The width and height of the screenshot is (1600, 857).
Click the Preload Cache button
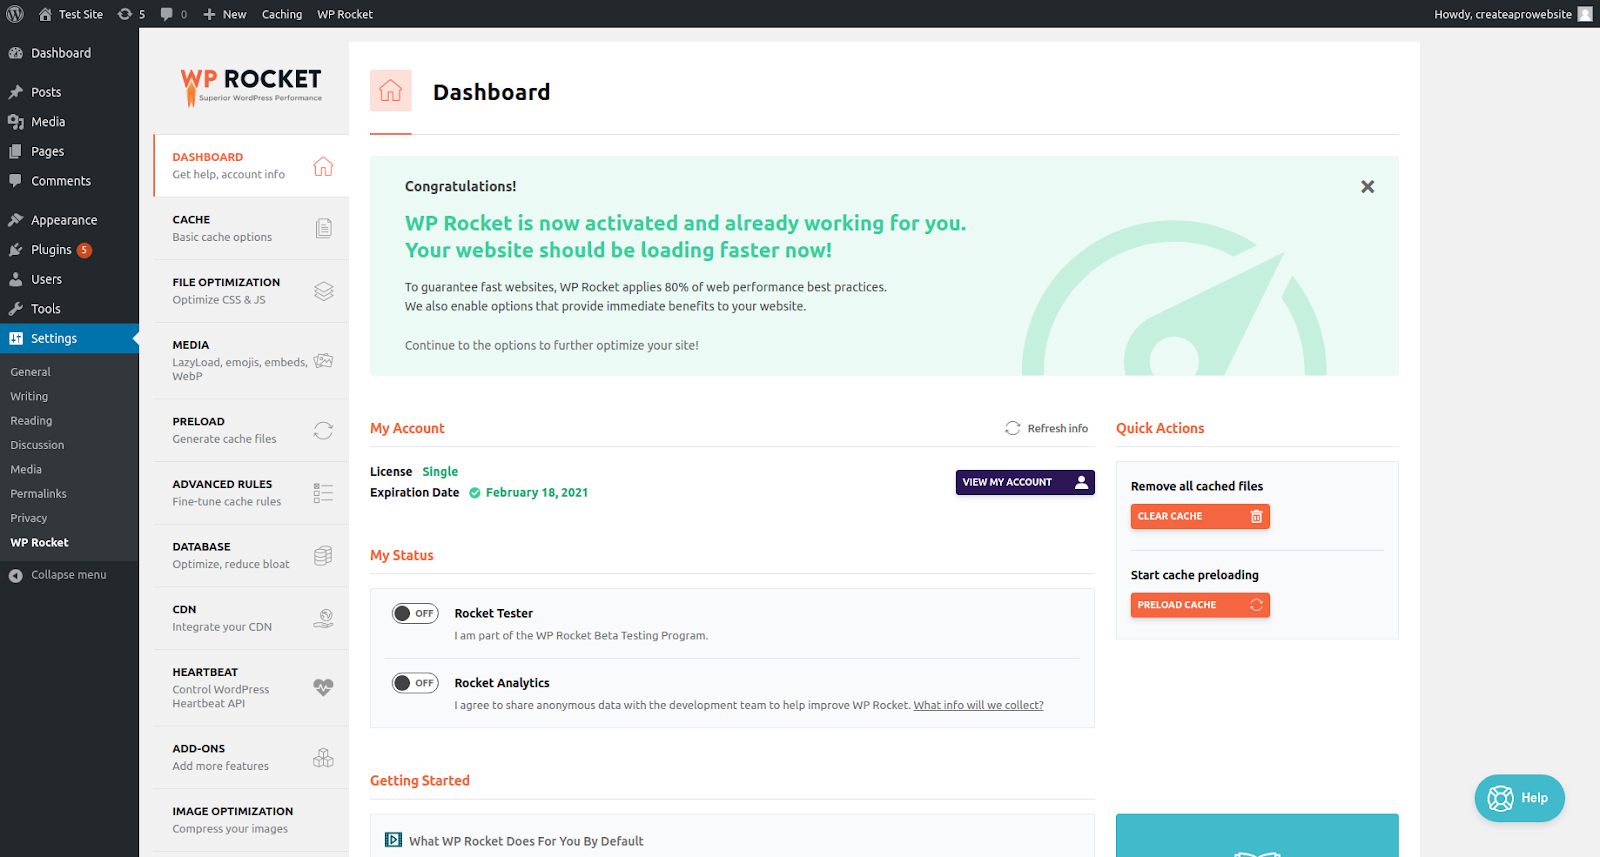[1200, 605]
